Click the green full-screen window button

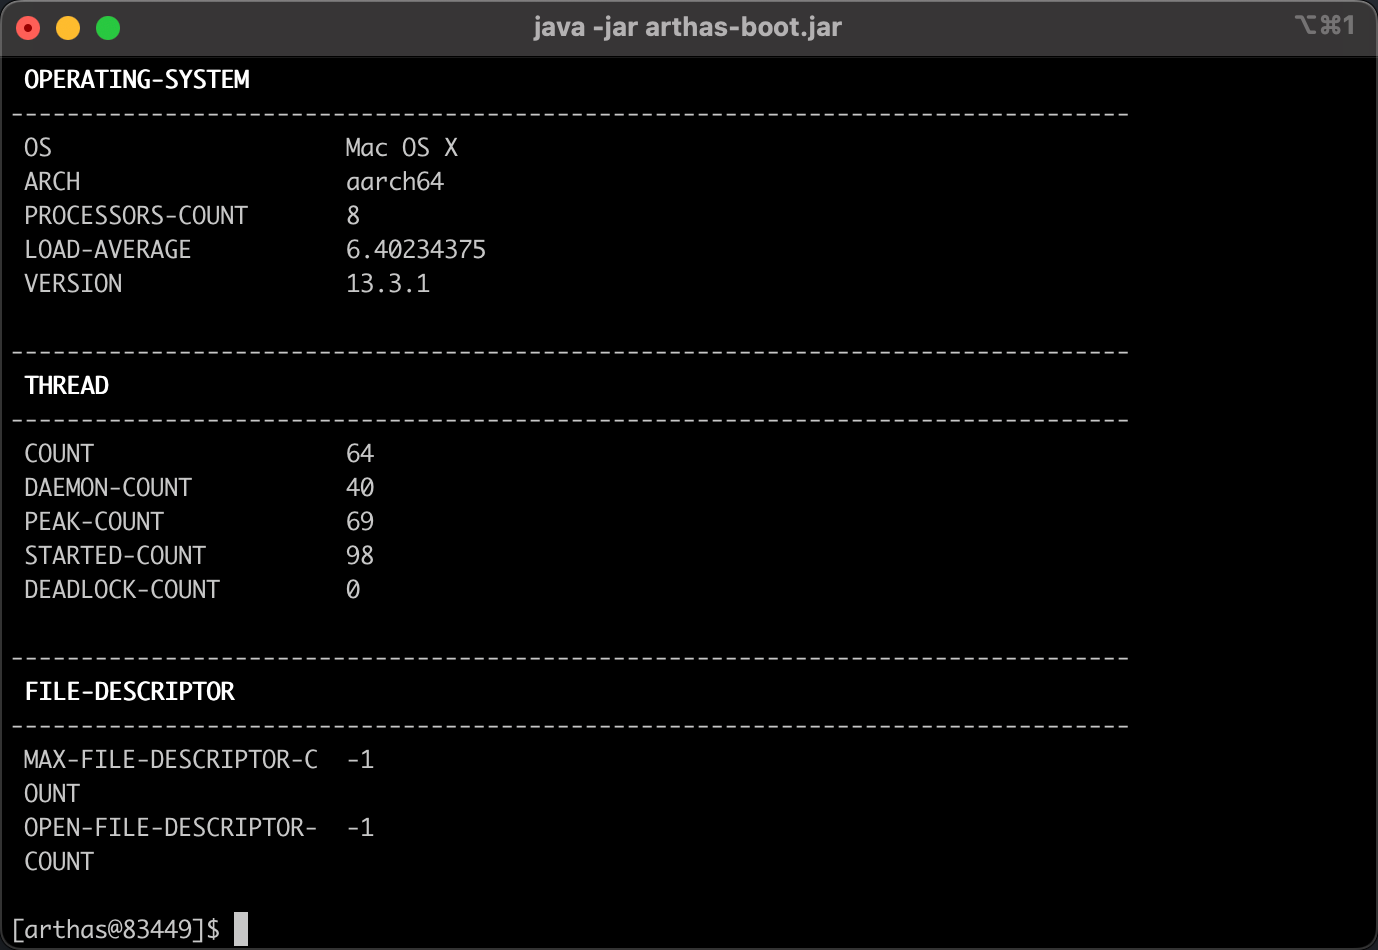tap(108, 28)
